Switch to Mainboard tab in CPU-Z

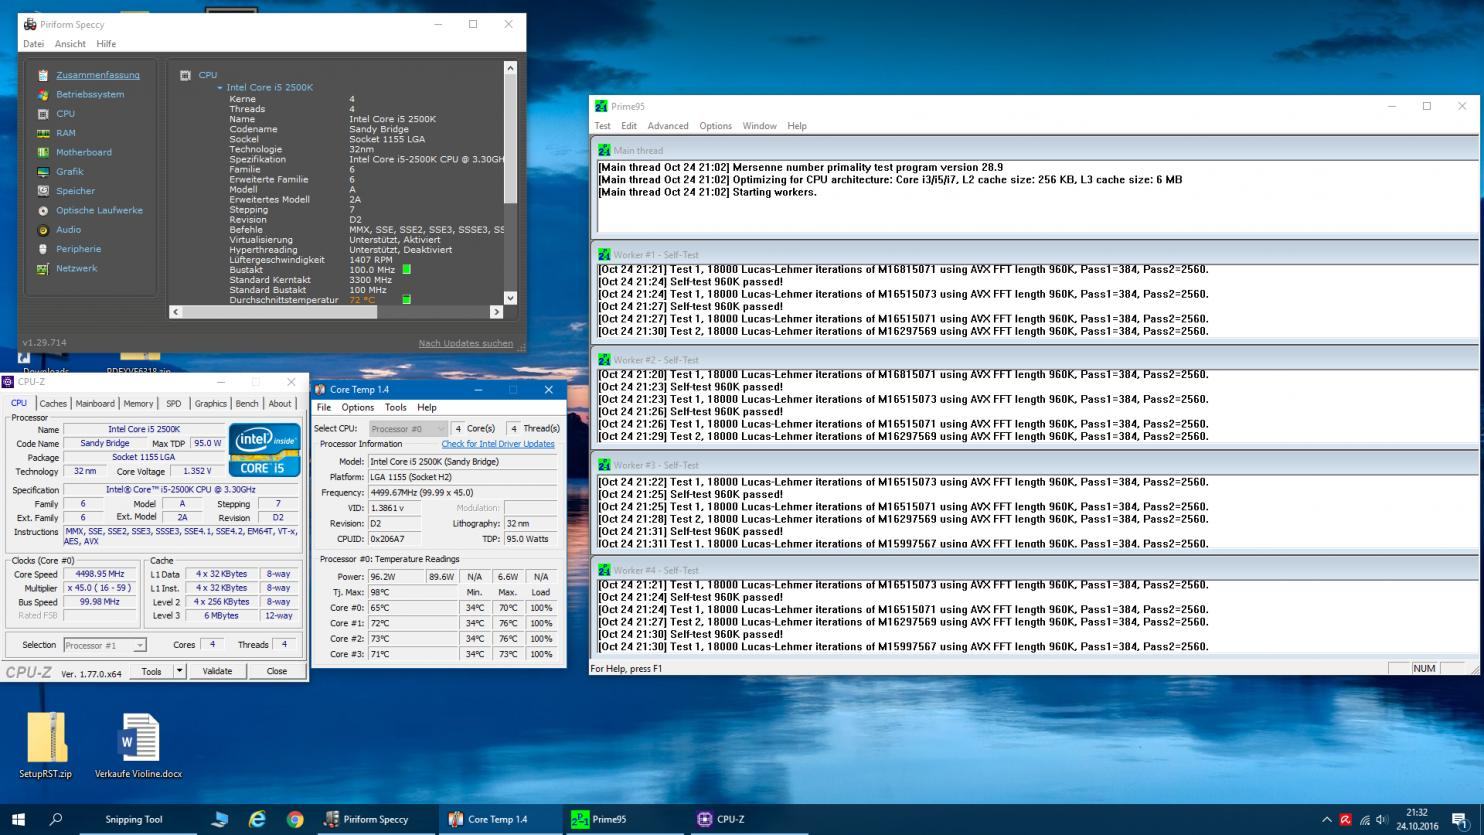pos(95,404)
